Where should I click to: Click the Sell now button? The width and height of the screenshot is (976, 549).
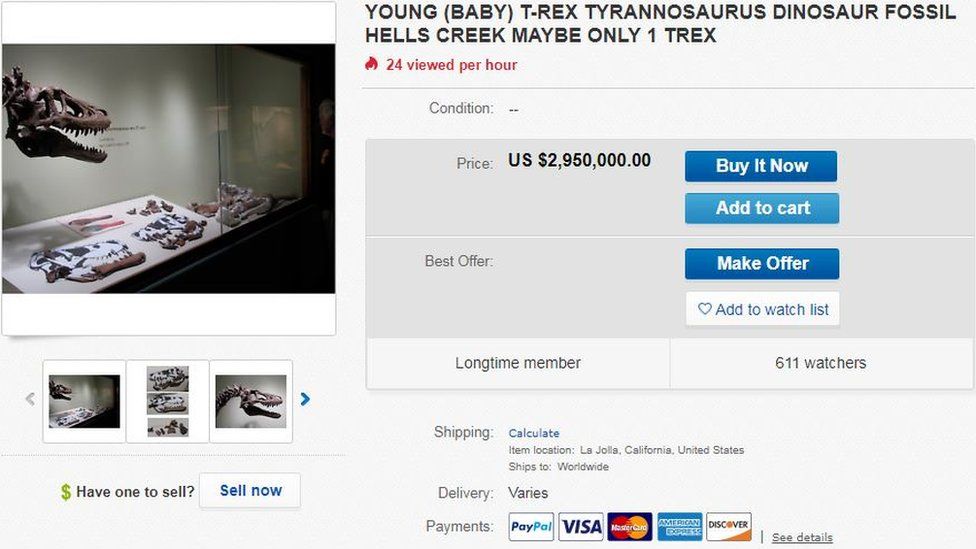click(250, 491)
